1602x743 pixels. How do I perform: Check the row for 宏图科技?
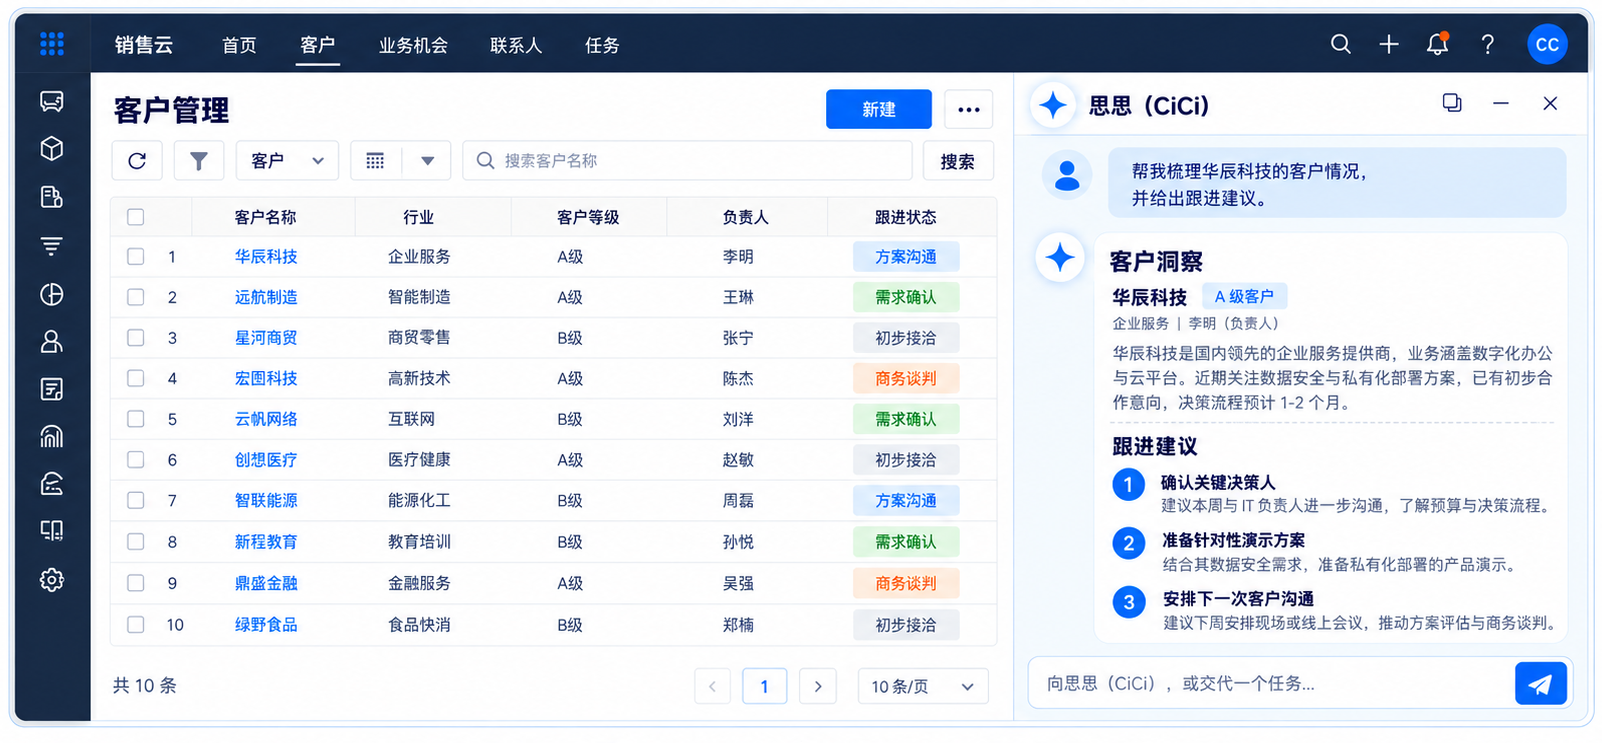coord(136,378)
